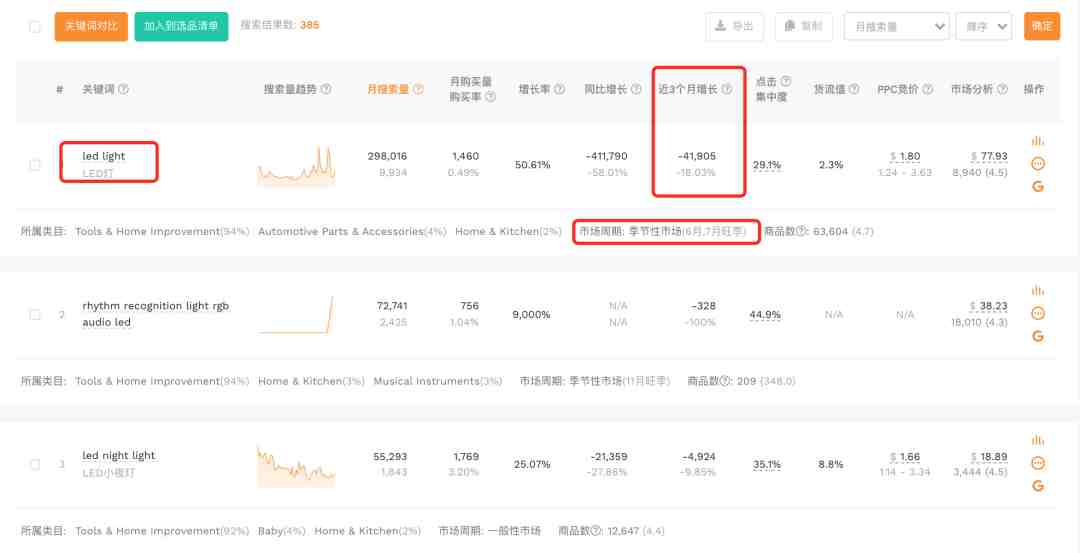Open Google search icon for led night light
Screen dimensions: 1080x553
point(1037,486)
